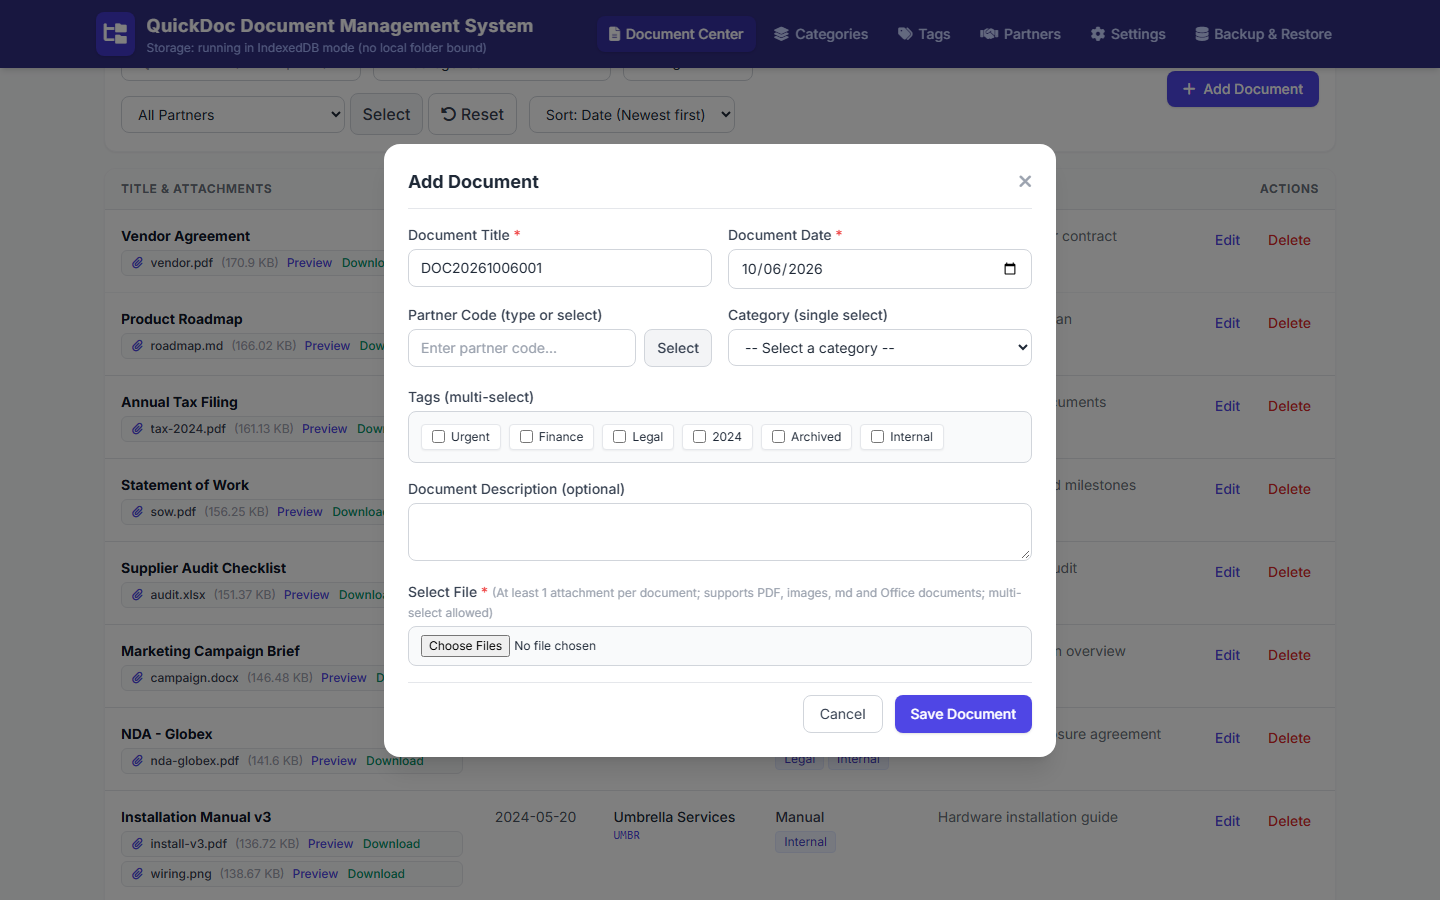Click the QuickDoc logo icon
Image resolution: width=1440 pixels, height=900 pixels.
(x=115, y=34)
